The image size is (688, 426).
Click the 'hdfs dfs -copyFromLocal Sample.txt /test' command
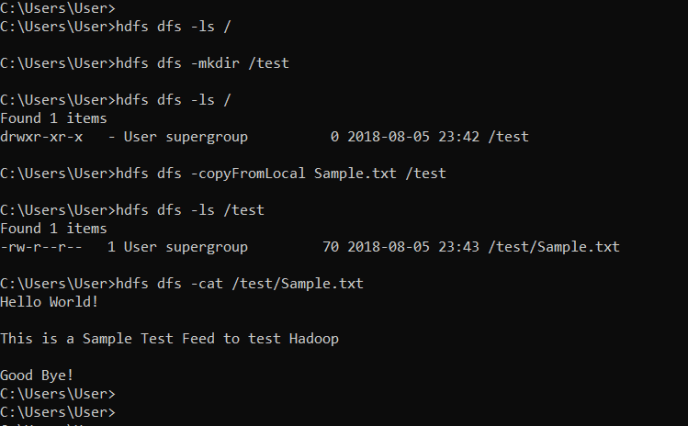281,173
